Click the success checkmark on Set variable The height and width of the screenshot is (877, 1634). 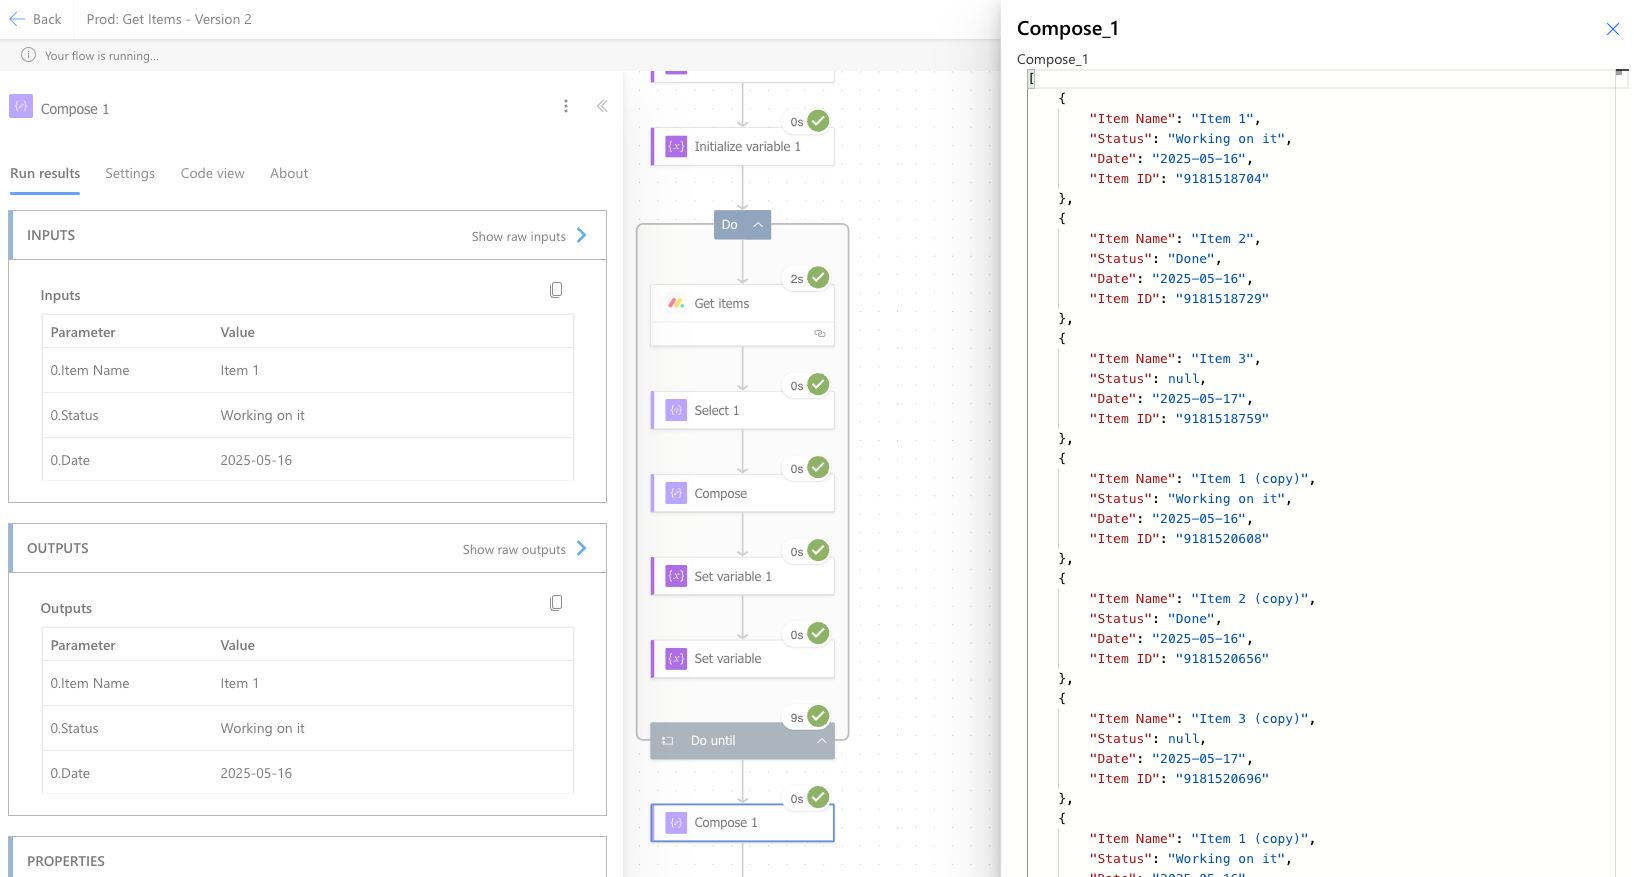click(818, 633)
